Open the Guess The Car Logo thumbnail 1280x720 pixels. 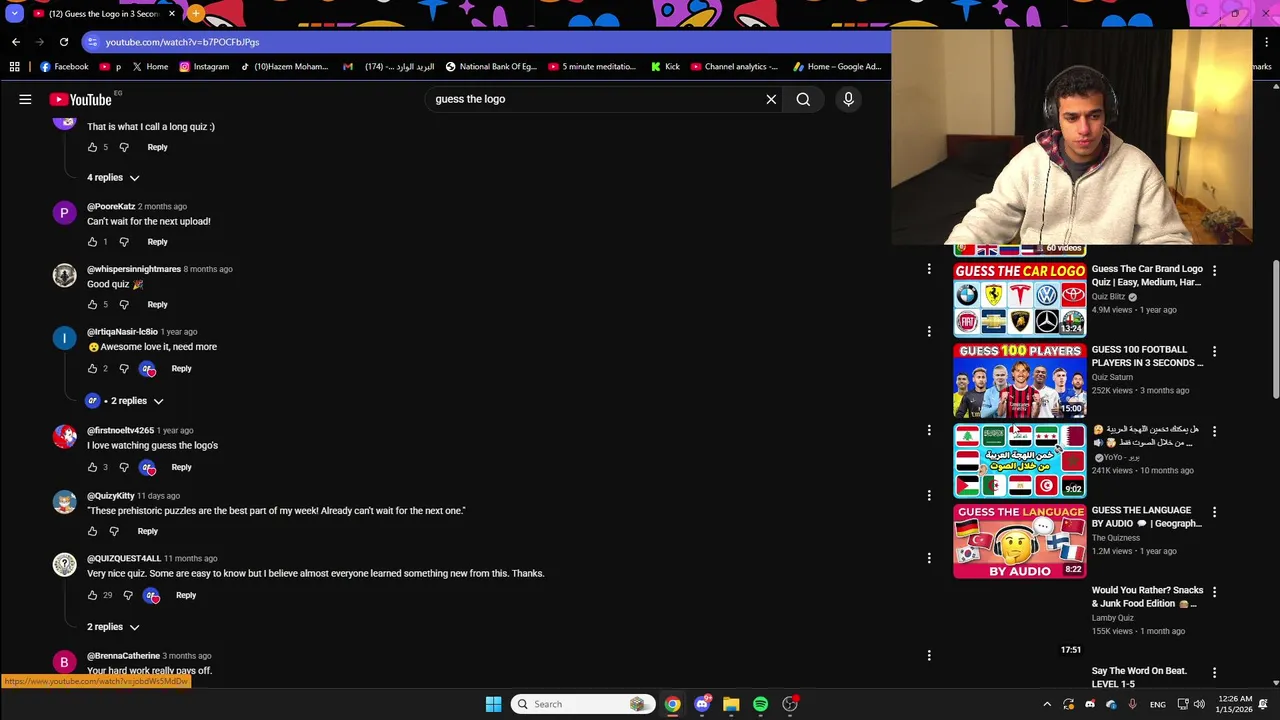click(1019, 300)
